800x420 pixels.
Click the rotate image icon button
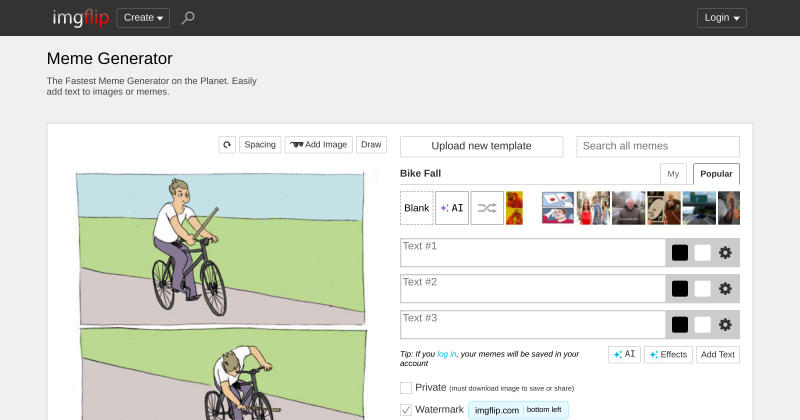point(227,145)
